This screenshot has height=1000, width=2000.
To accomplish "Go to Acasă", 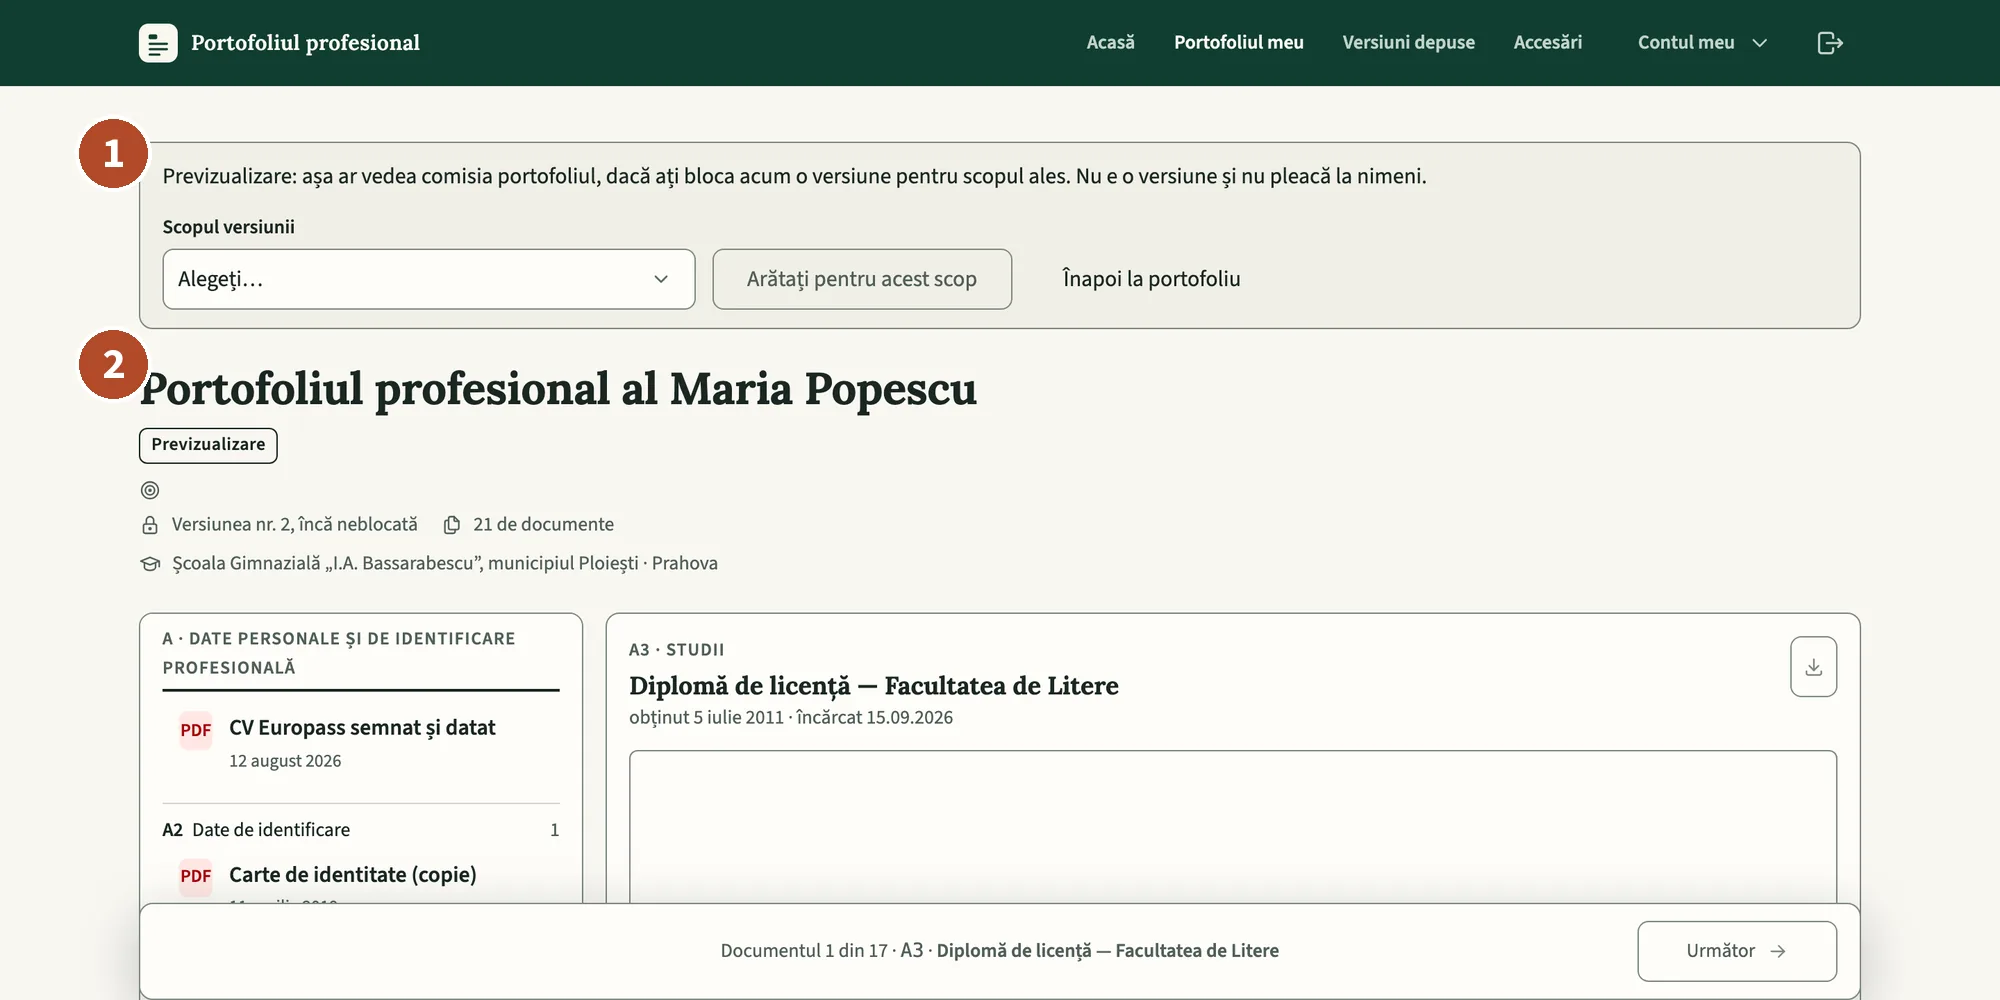I will (x=1110, y=43).
